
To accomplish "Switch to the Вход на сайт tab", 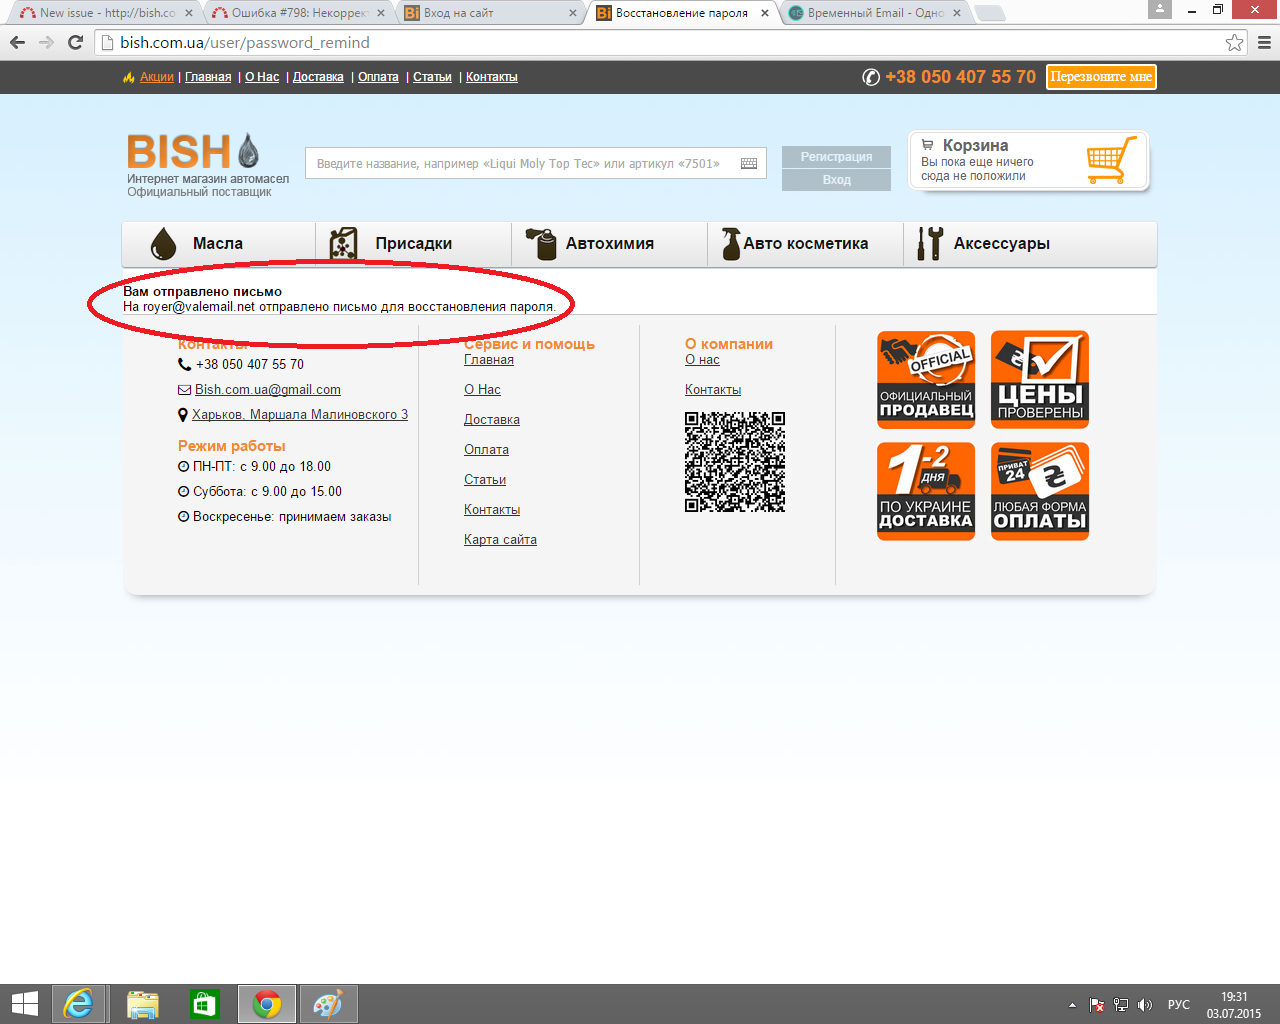I will (x=490, y=13).
